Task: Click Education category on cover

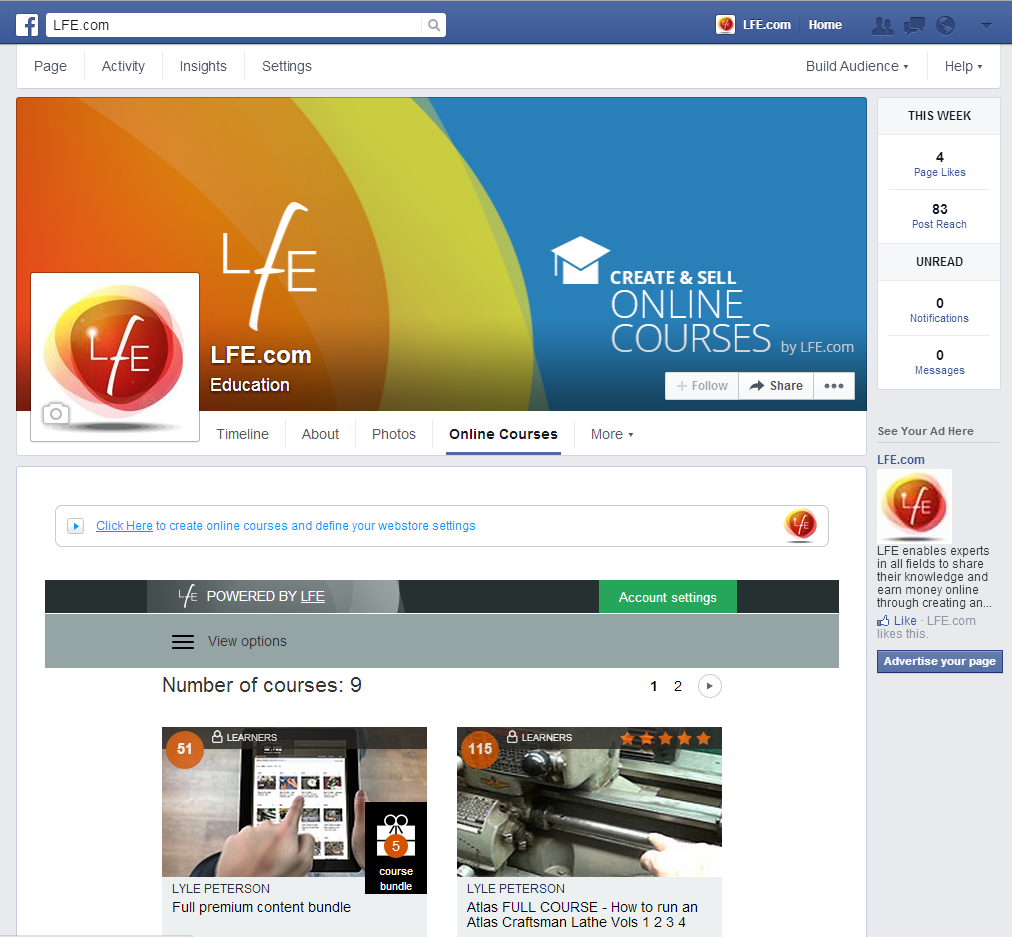Action: coord(250,385)
